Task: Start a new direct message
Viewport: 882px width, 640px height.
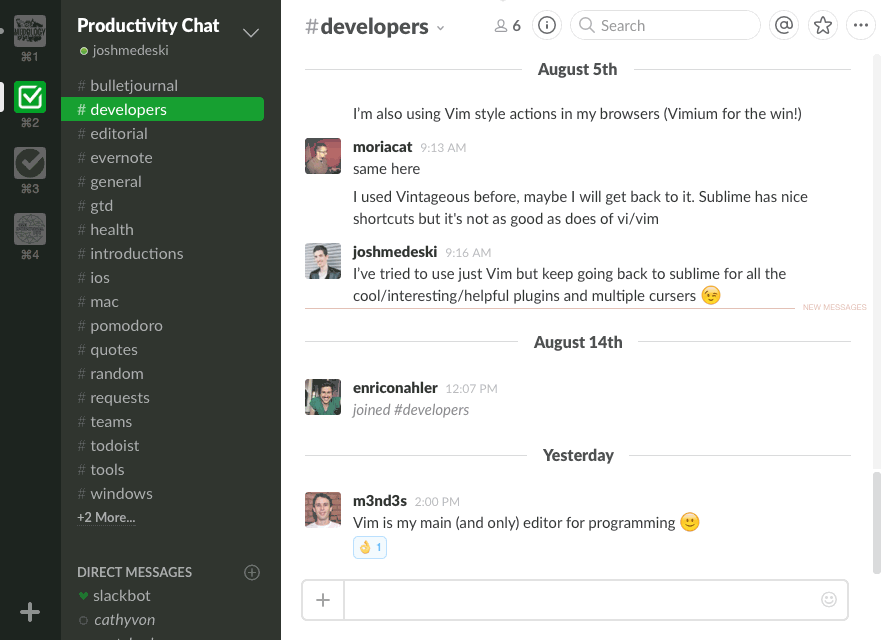Action: [x=252, y=572]
